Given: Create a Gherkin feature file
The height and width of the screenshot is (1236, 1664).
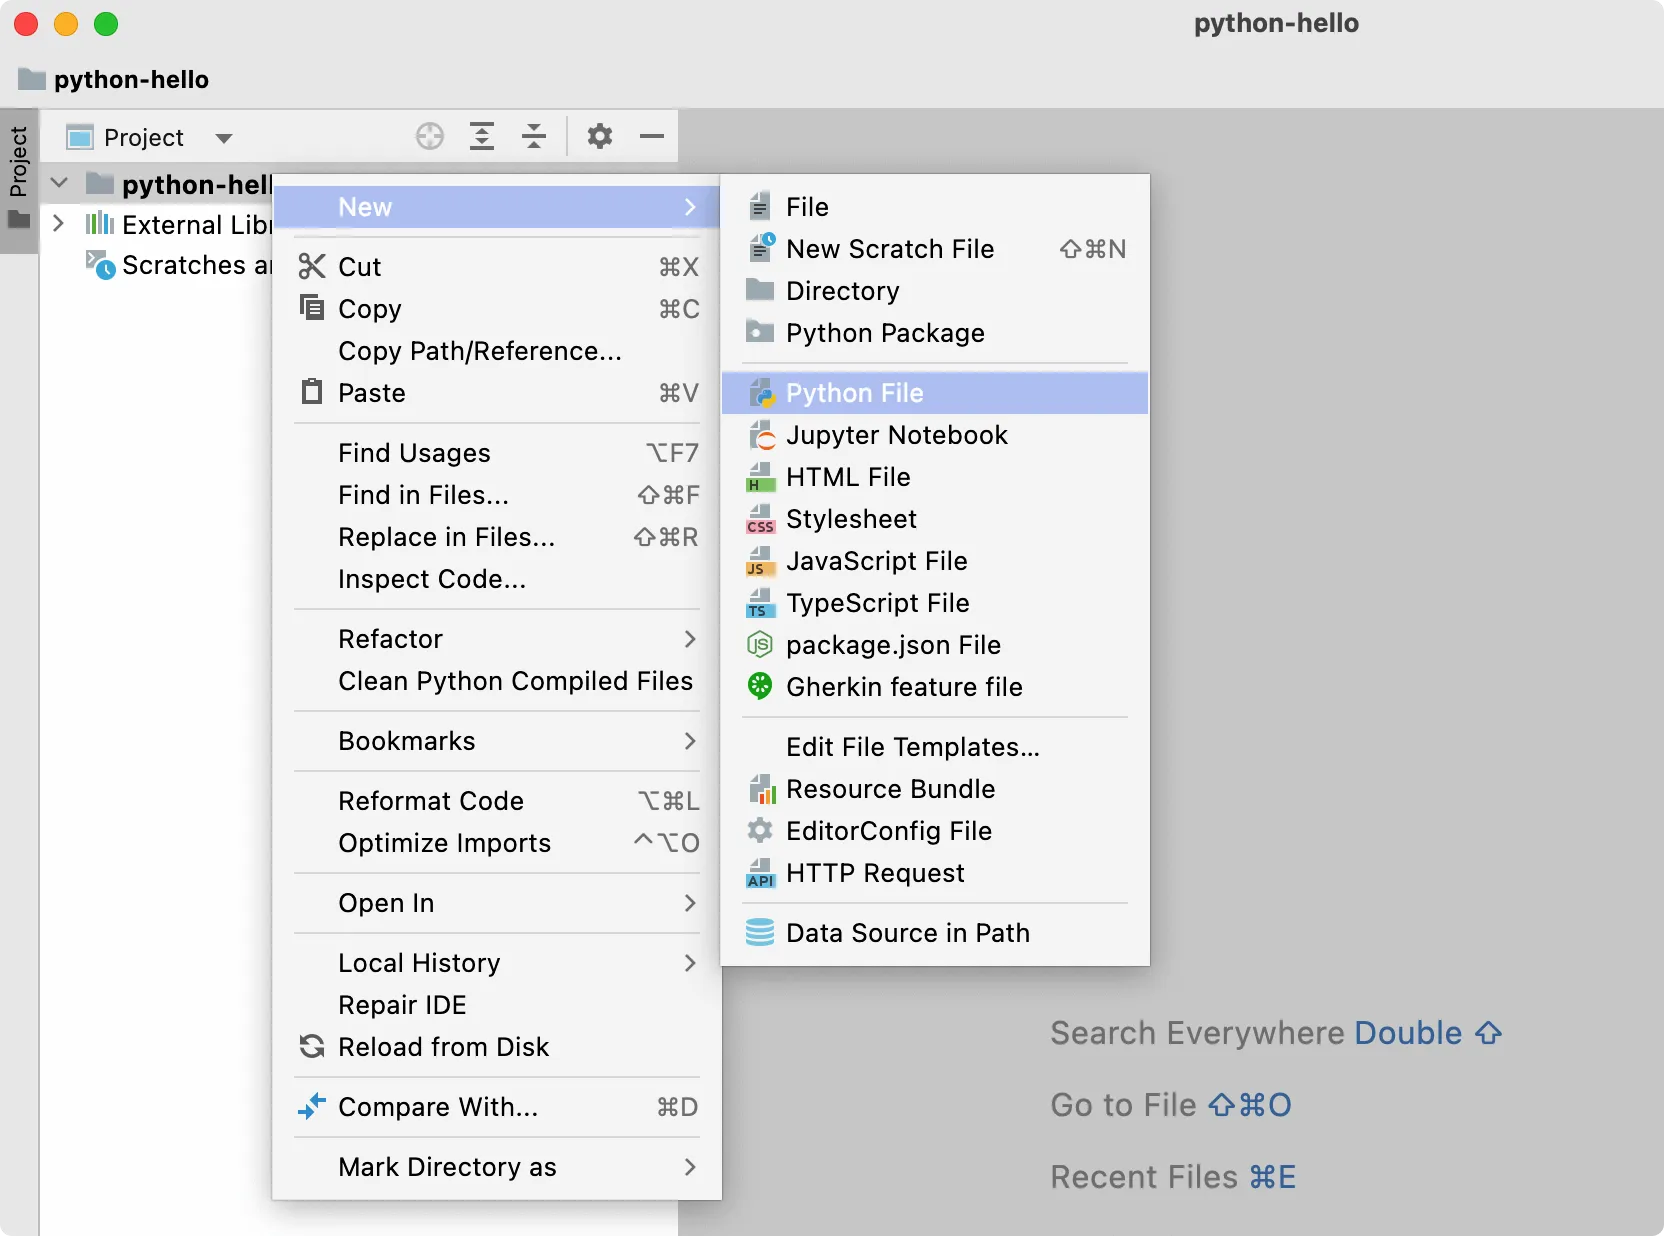Looking at the screenshot, I should [903, 687].
